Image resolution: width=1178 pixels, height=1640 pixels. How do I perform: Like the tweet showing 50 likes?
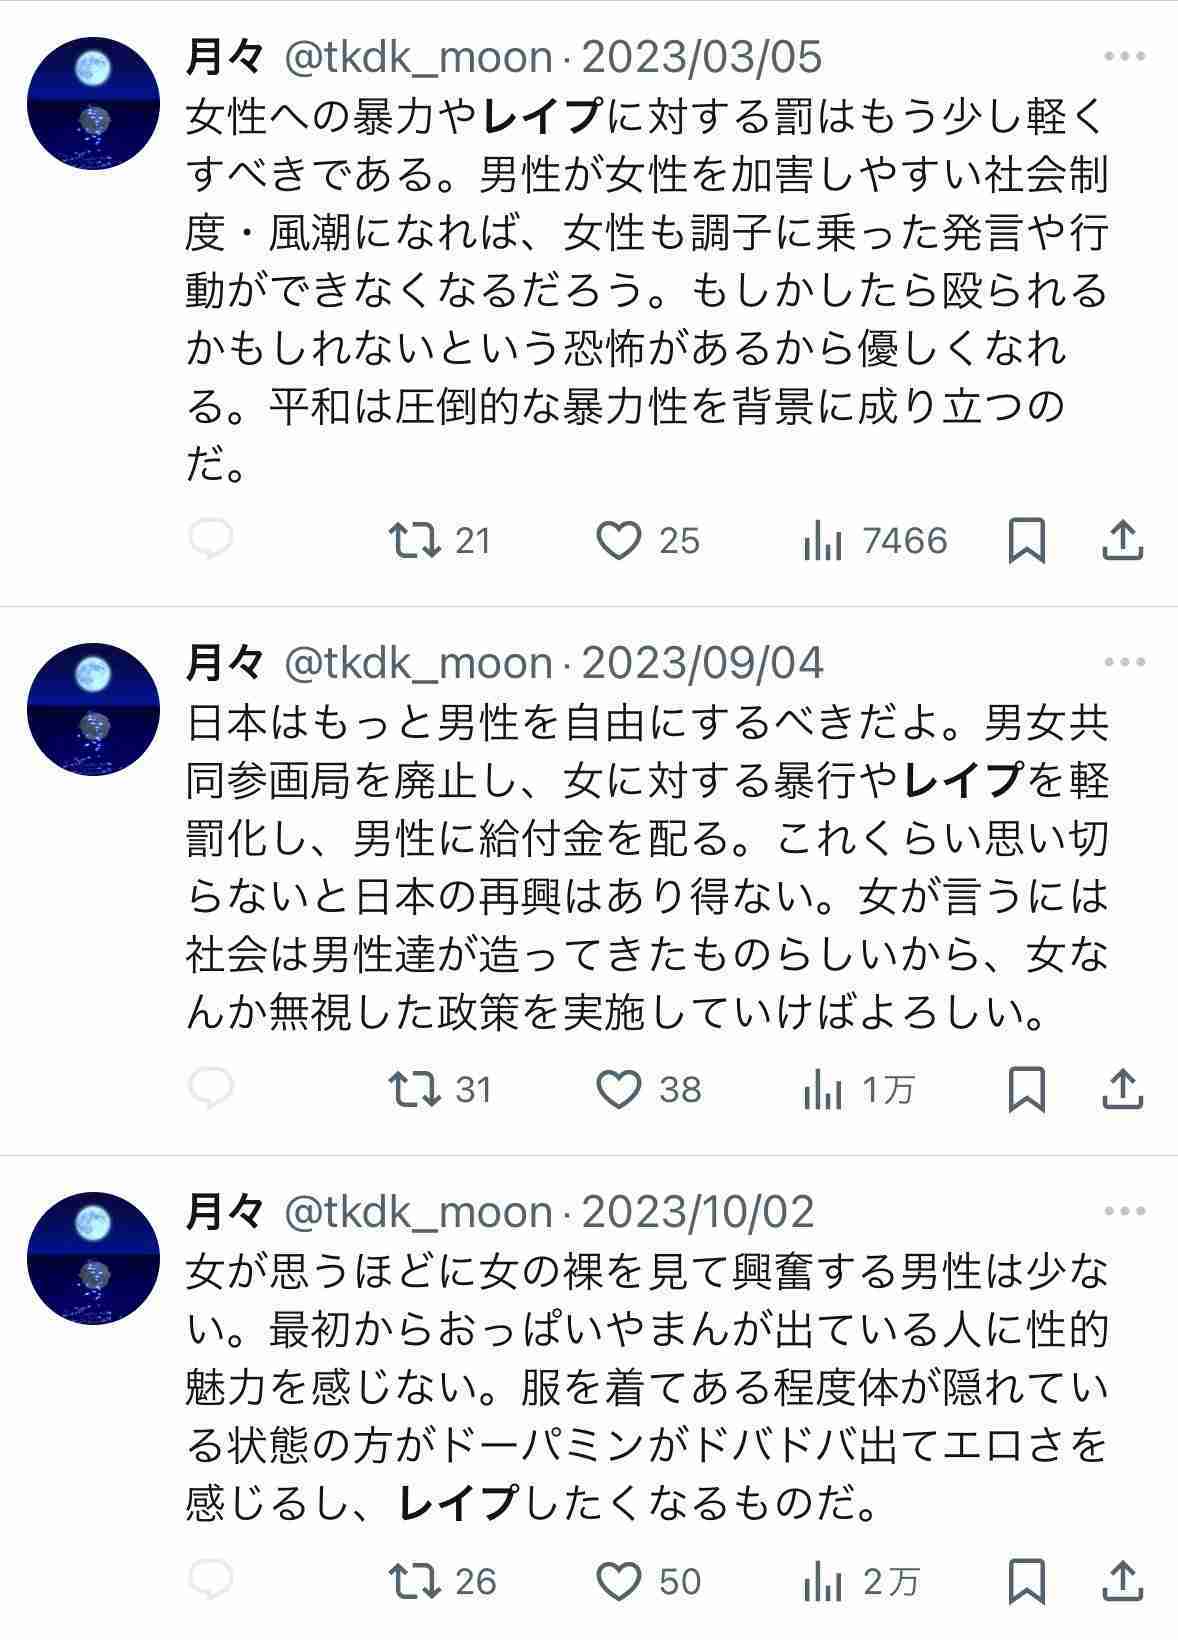tap(649, 1581)
